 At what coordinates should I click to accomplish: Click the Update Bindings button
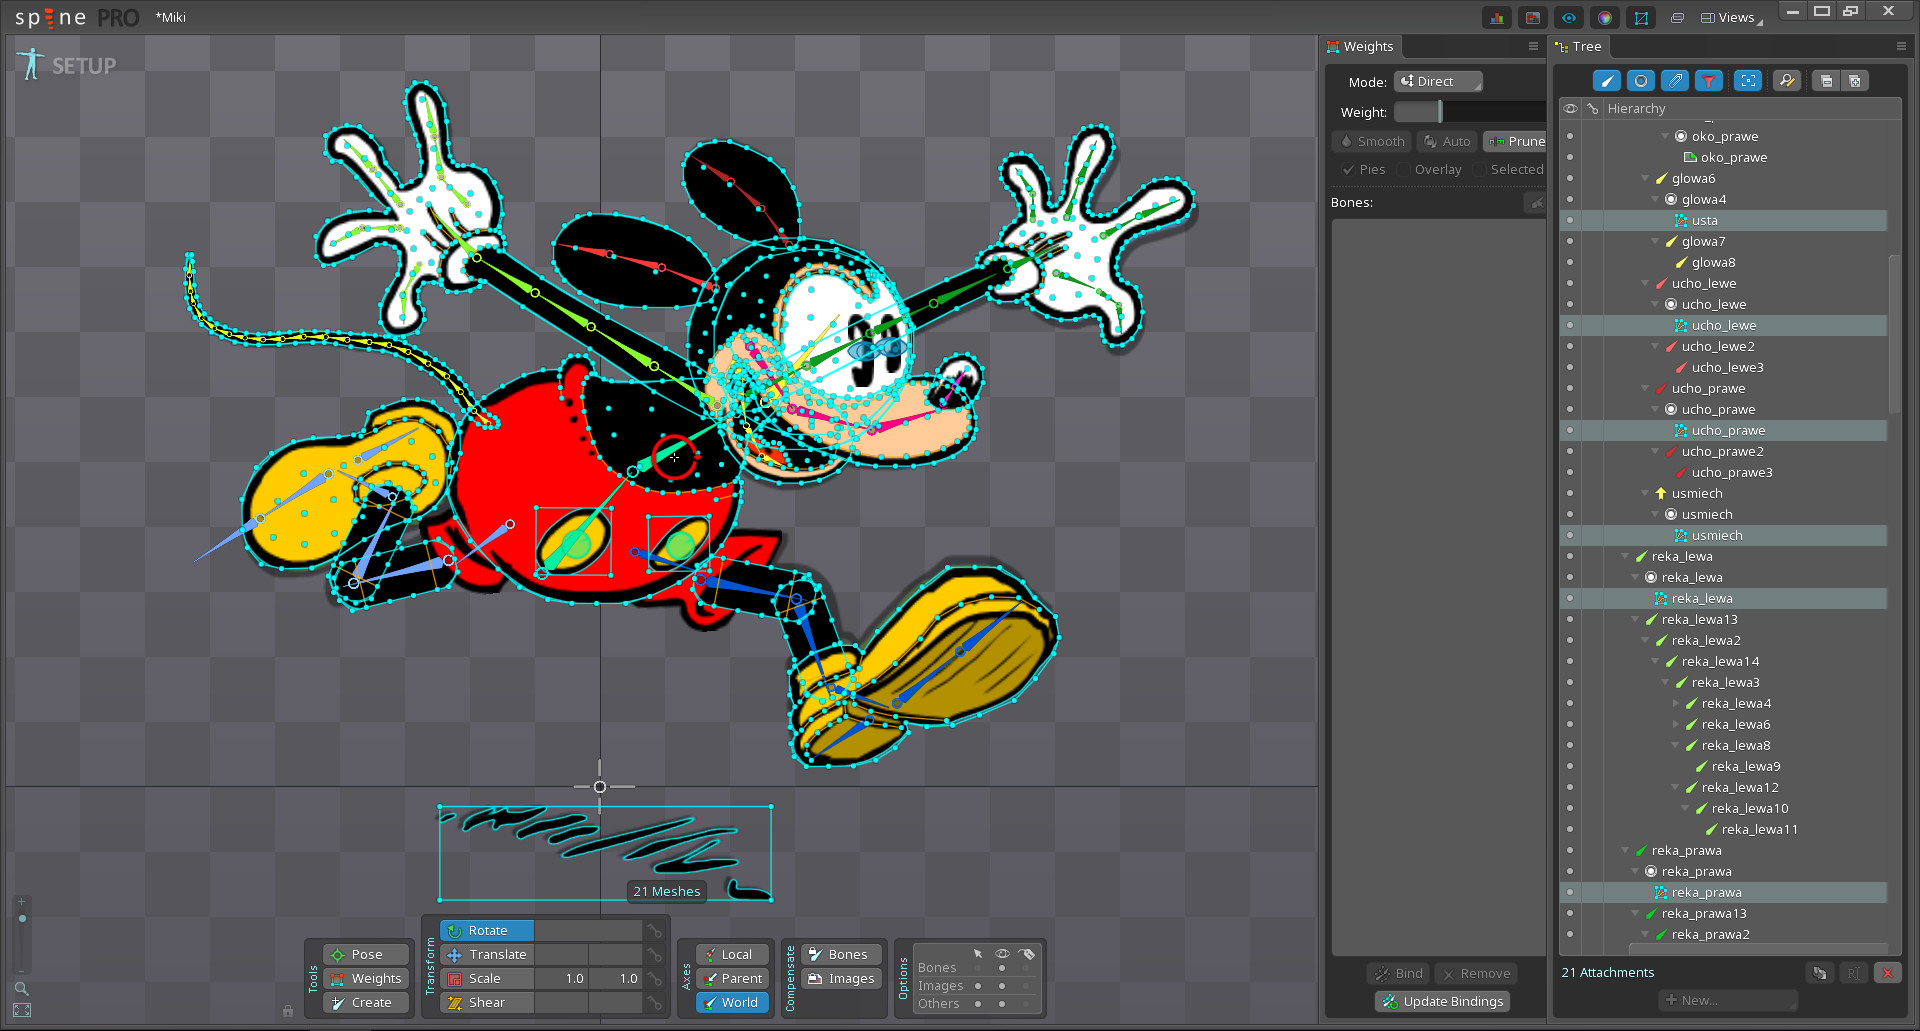pyautogui.click(x=1441, y=1001)
